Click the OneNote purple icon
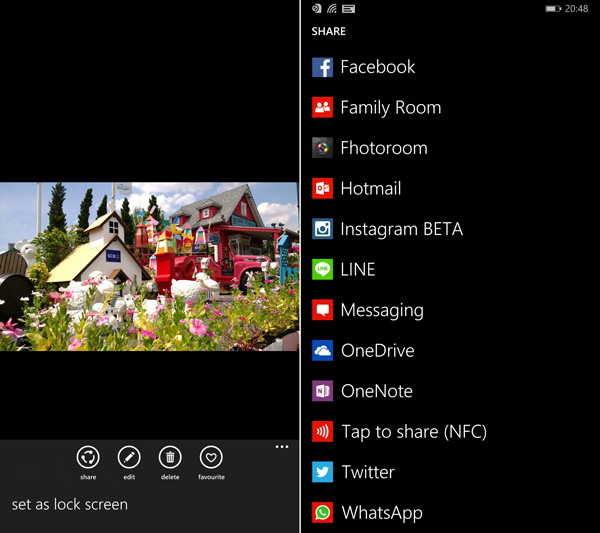Image resolution: width=600 pixels, height=533 pixels. [322, 391]
